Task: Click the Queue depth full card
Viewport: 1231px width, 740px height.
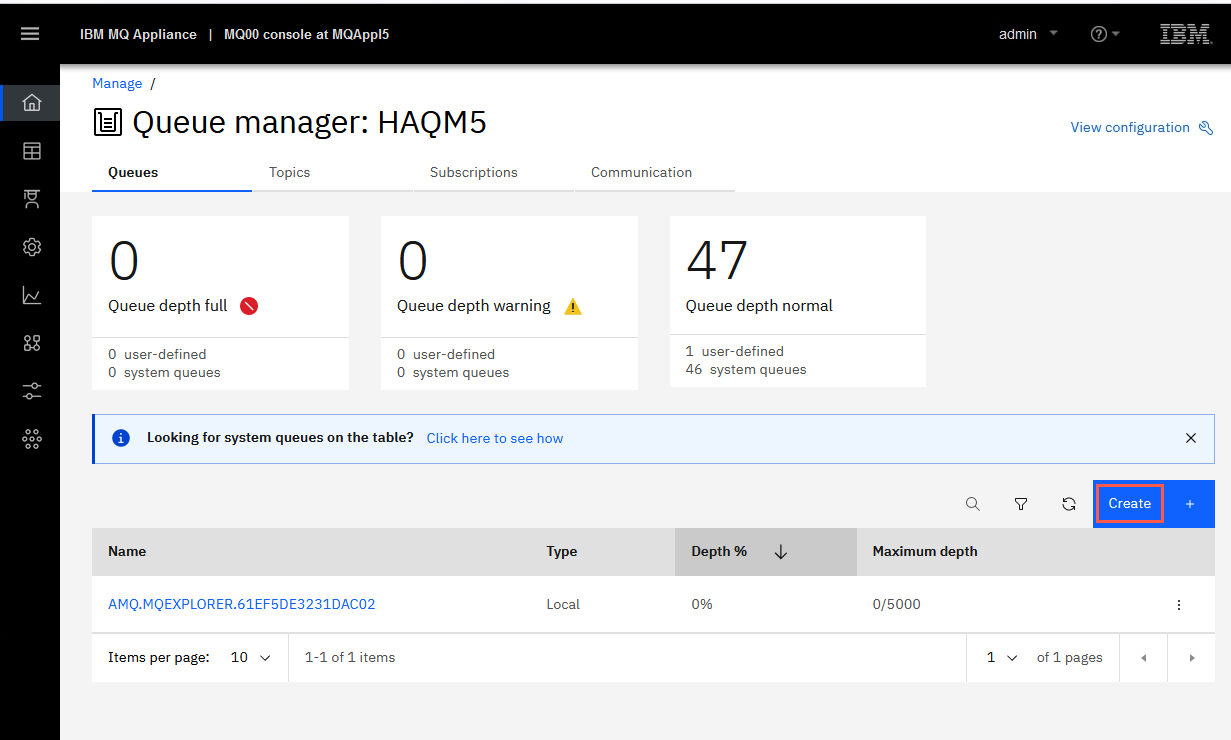Action: [220, 302]
